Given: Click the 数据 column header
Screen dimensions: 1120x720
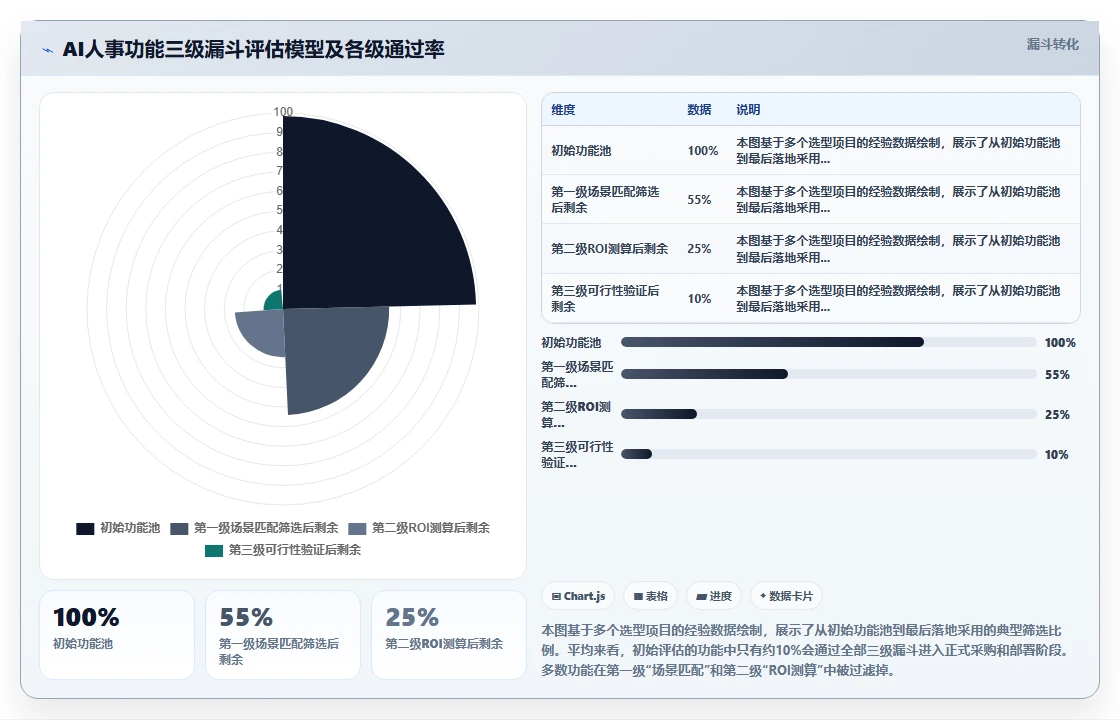Looking at the screenshot, I should 699,109.
